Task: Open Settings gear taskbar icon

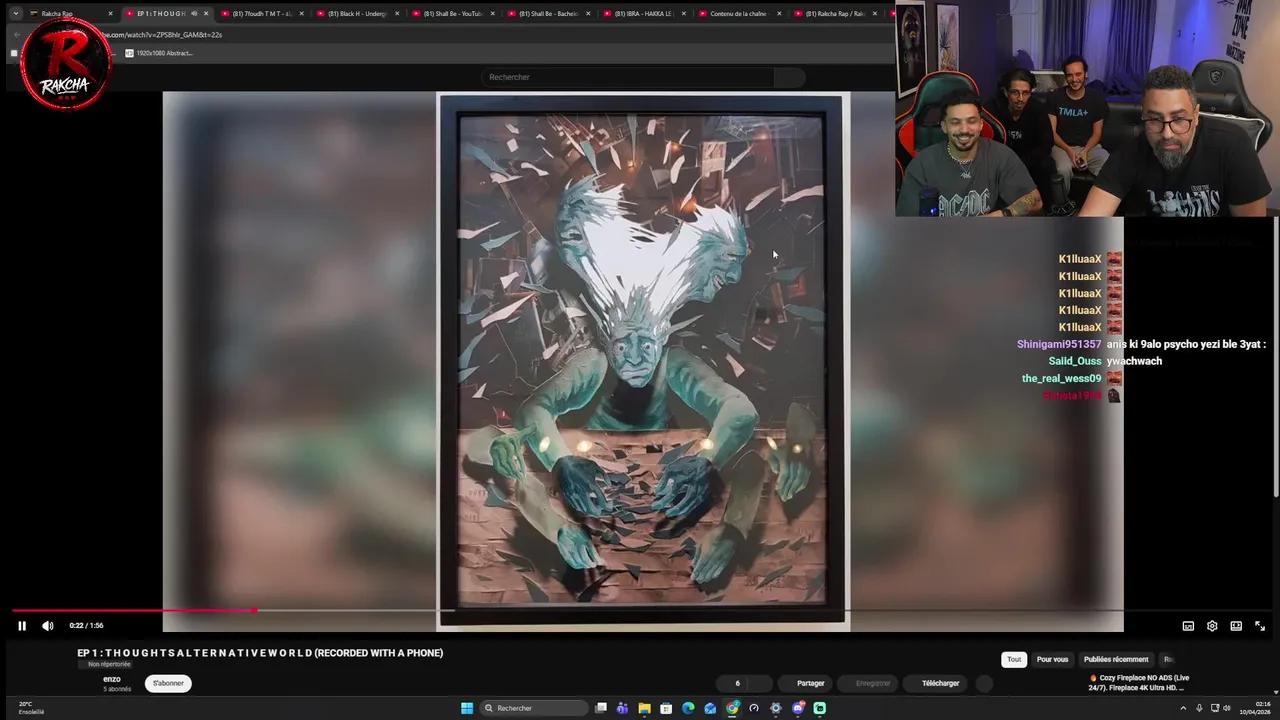Action: click(776, 708)
